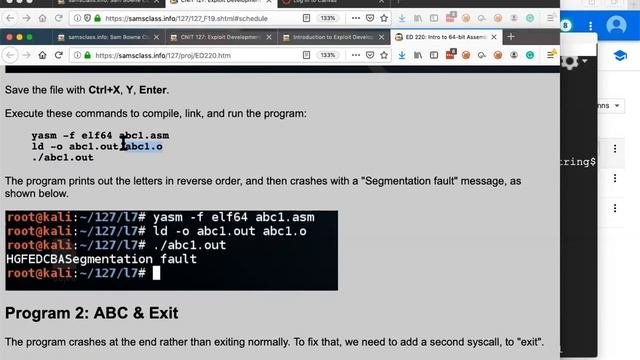Open home page in front Firefox window
Screen dimensions: 640x360
[x=42, y=55]
